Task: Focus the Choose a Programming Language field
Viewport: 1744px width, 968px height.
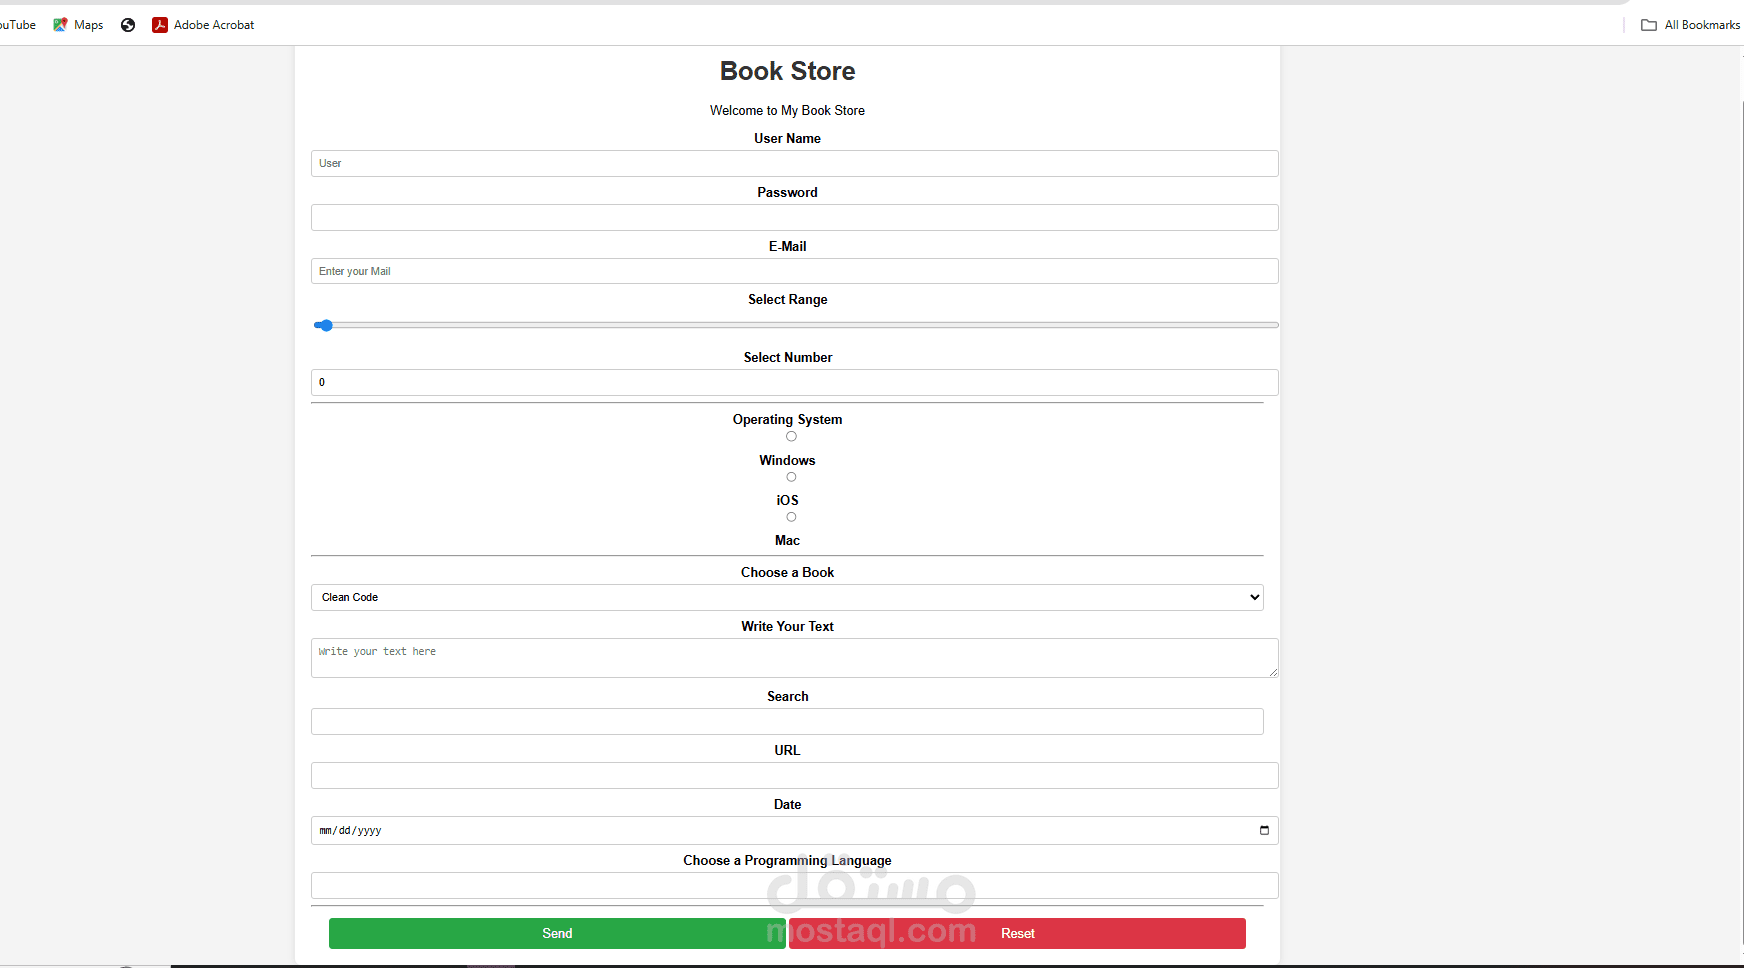Action: pyautogui.click(x=794, y=885)
